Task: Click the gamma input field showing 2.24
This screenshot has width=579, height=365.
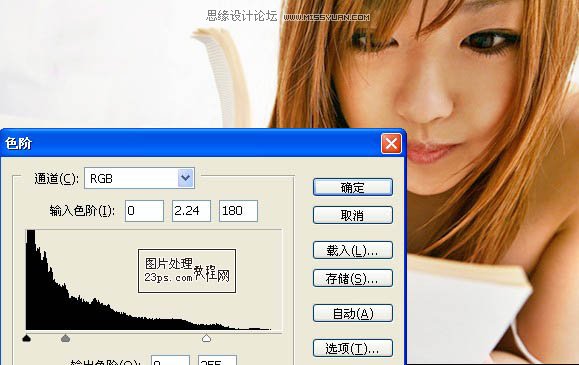Action: pyautogui.click(x=191, y=211)
